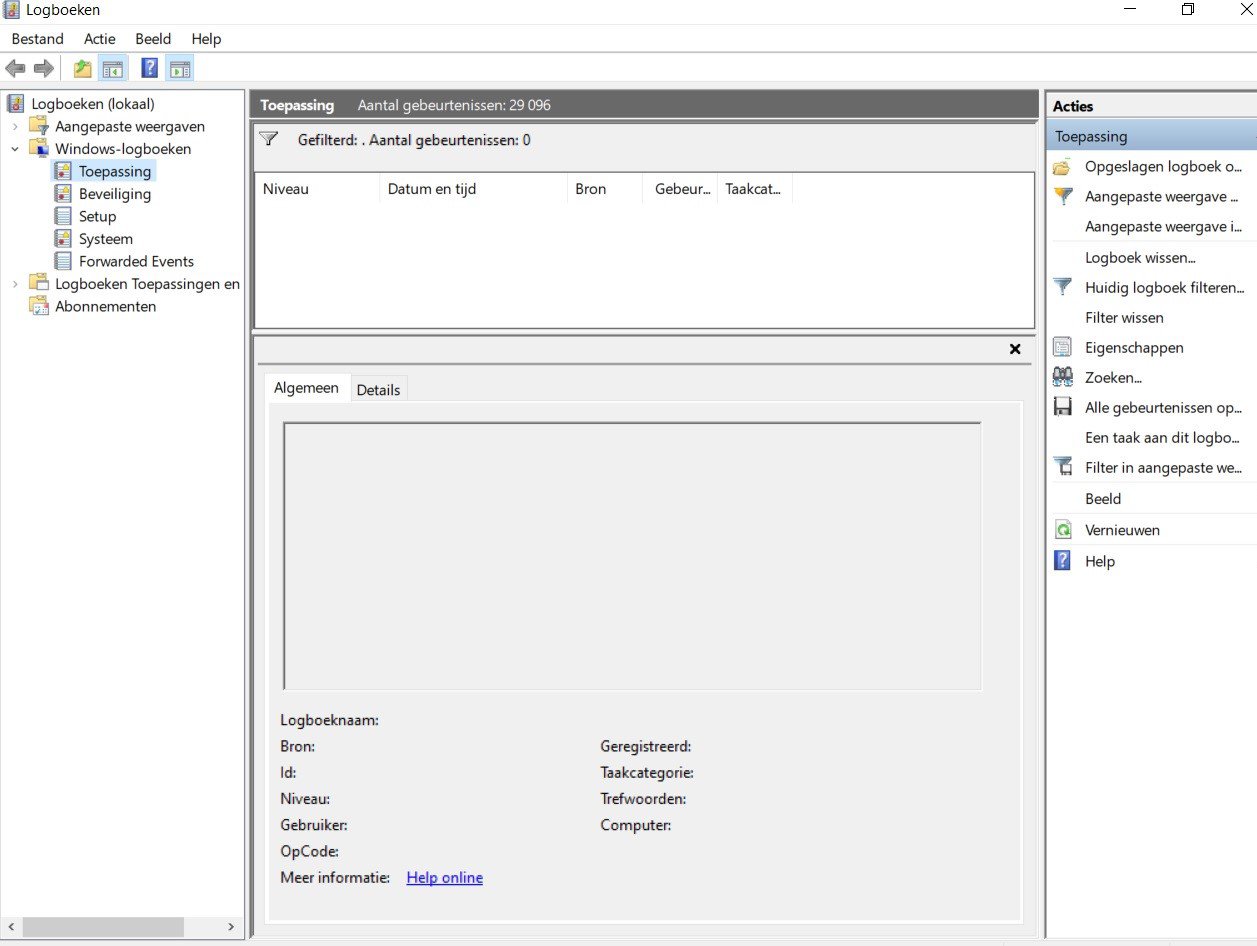Switch to the Details tab
Viewport: 1257px width, 946px height.
(378, 390)
